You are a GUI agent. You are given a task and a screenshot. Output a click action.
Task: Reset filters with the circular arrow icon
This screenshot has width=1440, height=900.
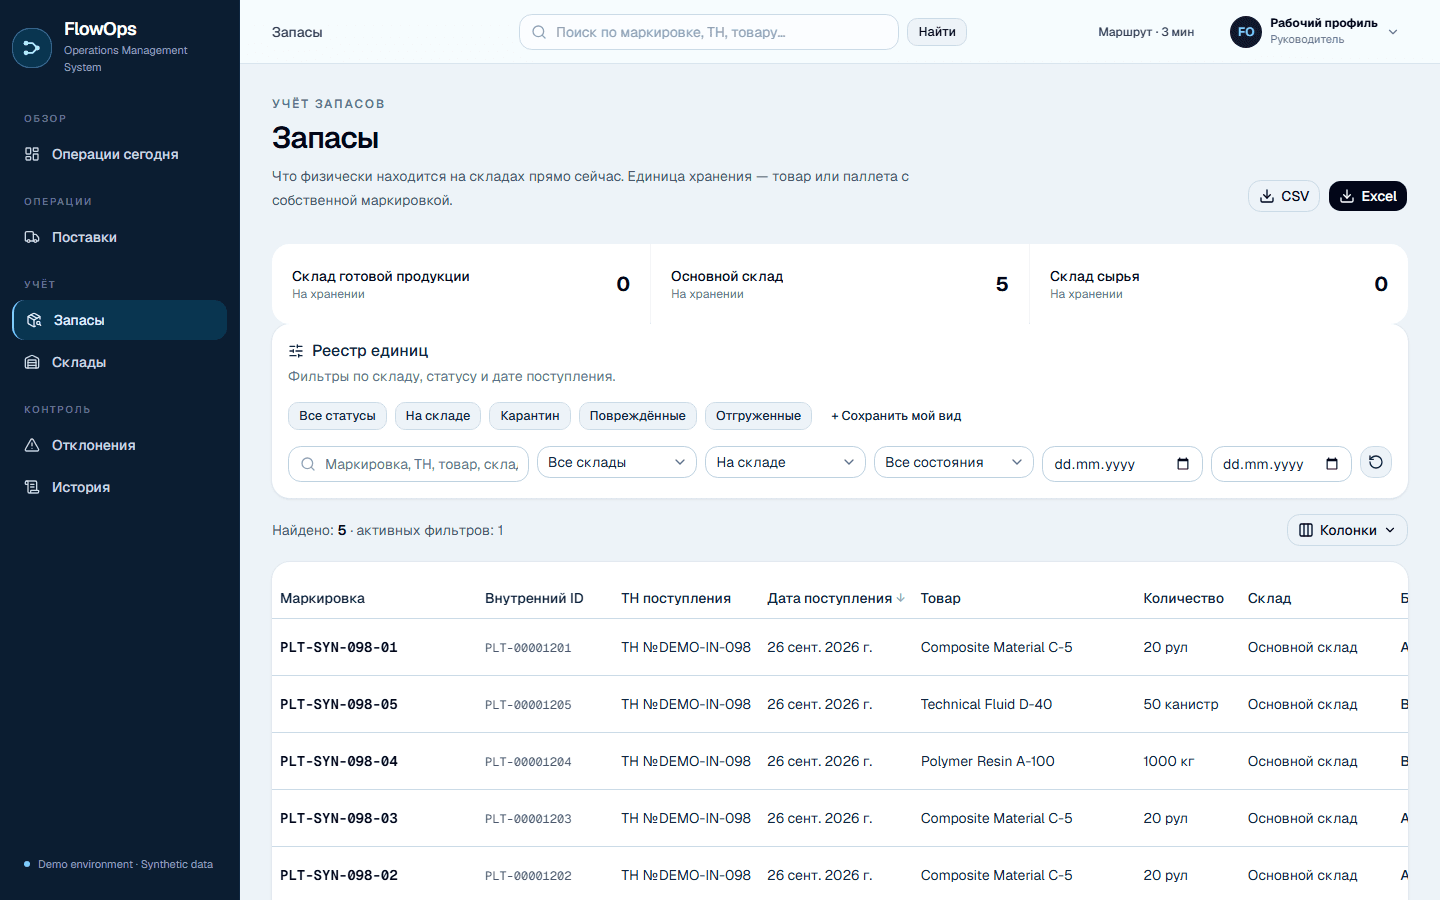click(1376, 462)
